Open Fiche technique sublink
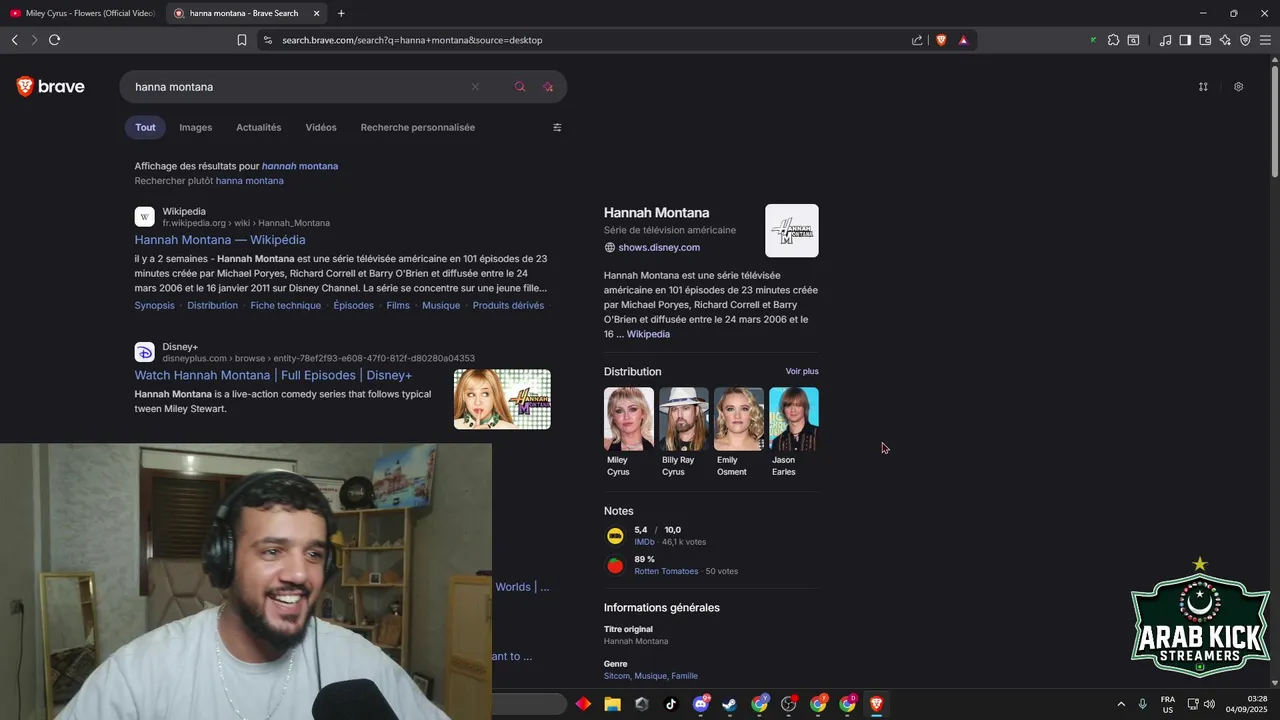Screen dimensions: 1280x720 285,305
